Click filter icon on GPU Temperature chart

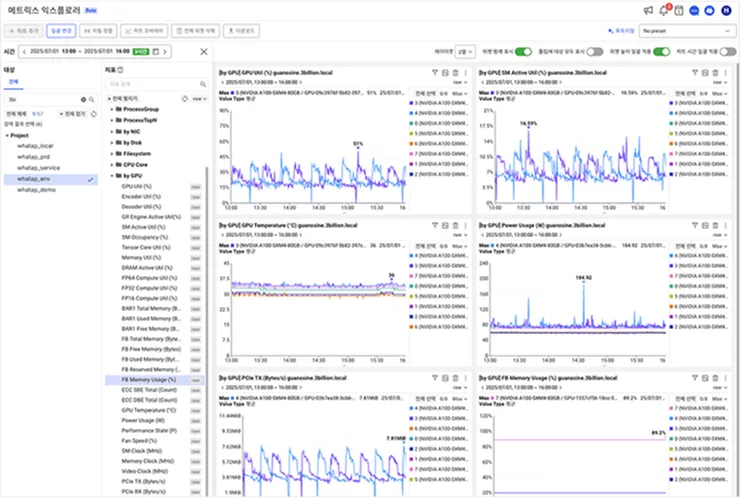pyautogui.click(x=435, y=225)
